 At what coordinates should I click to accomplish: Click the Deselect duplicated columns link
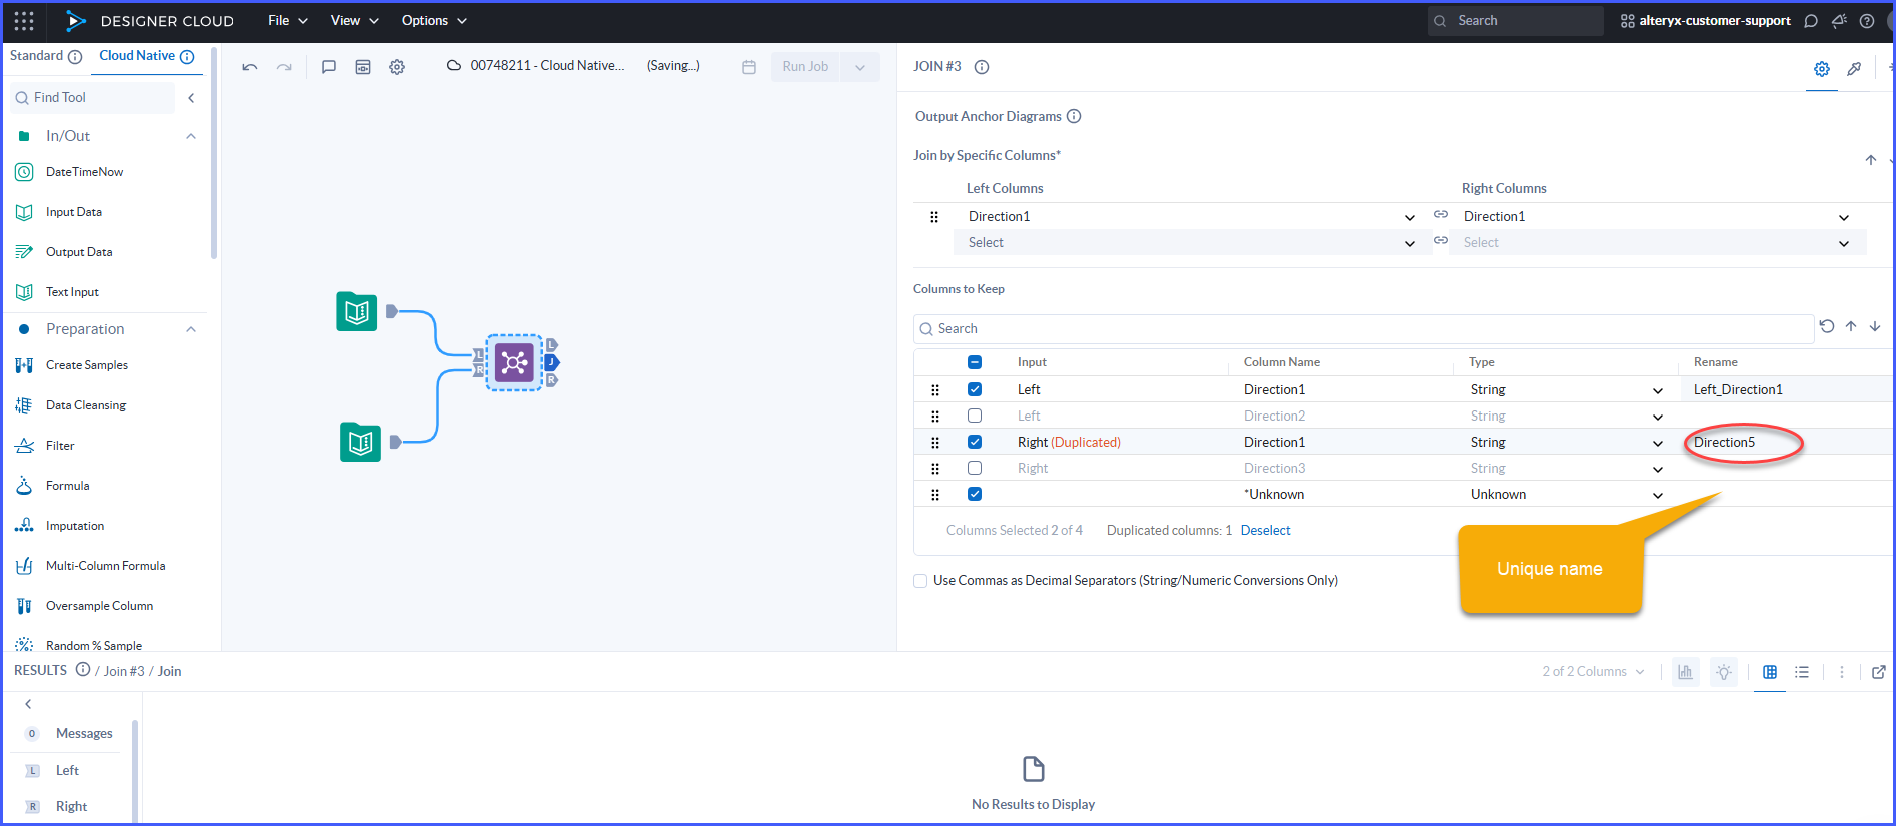coord(1265,530)
